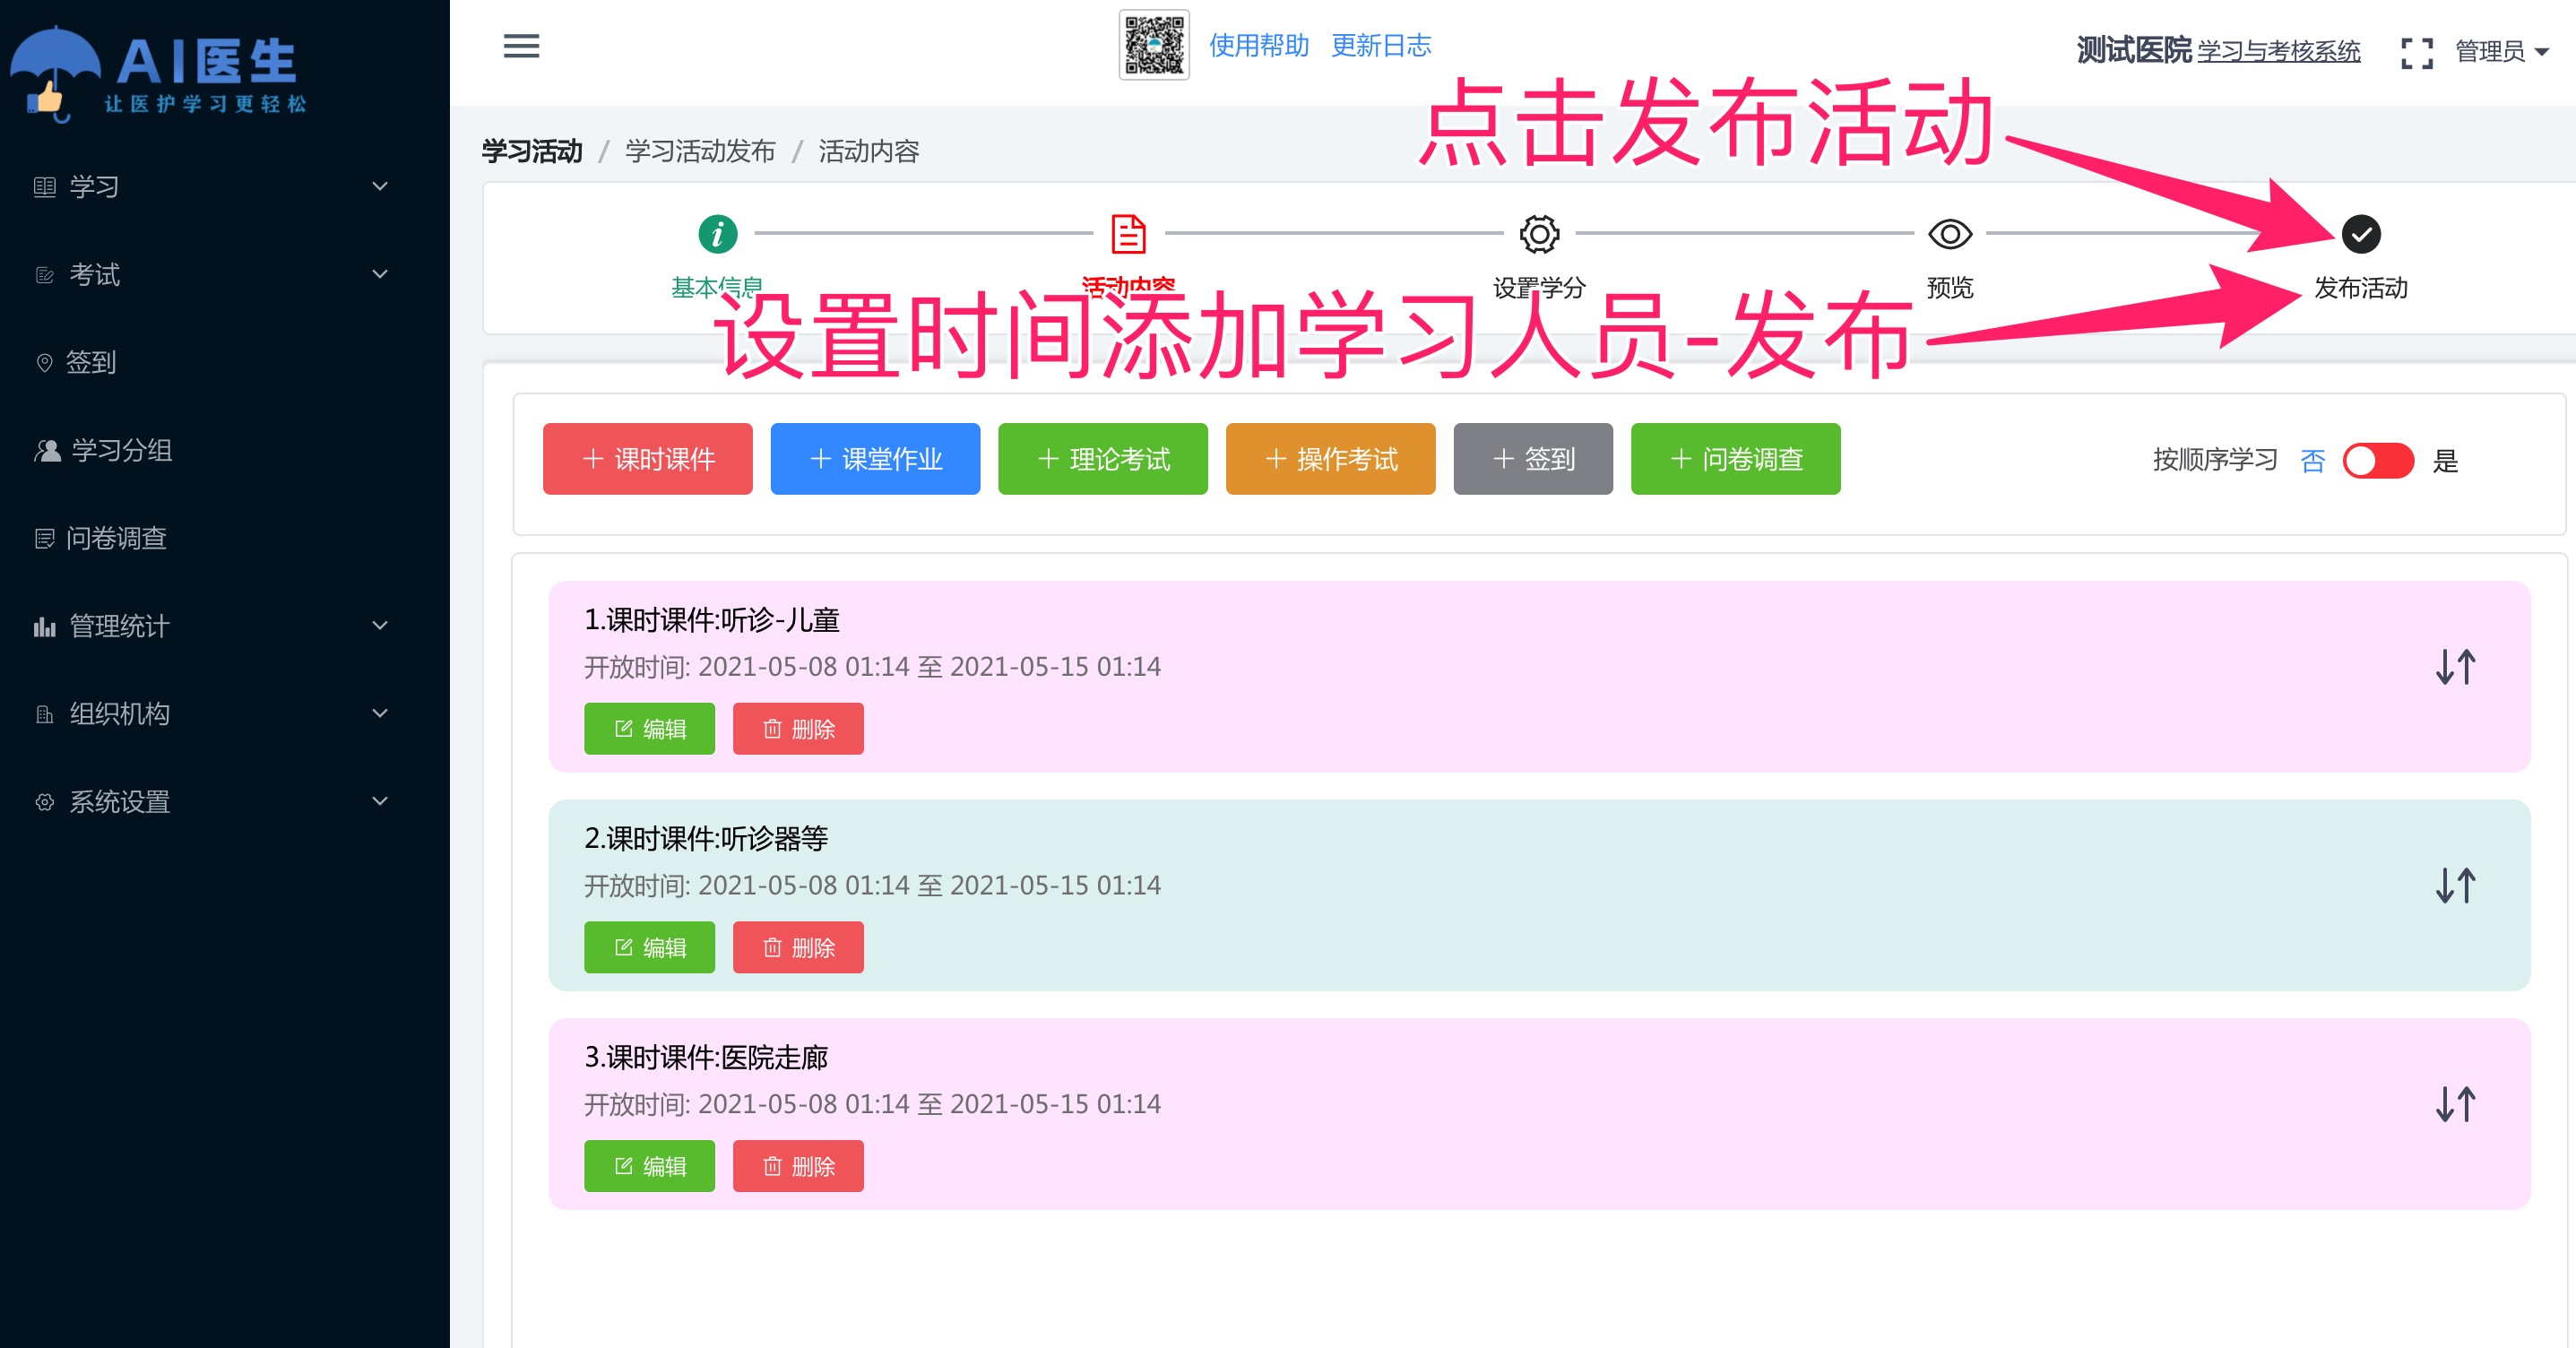Click the title 1.课时课件:听诊-儿童
Screen dimensions: 2576x1348
711,620
